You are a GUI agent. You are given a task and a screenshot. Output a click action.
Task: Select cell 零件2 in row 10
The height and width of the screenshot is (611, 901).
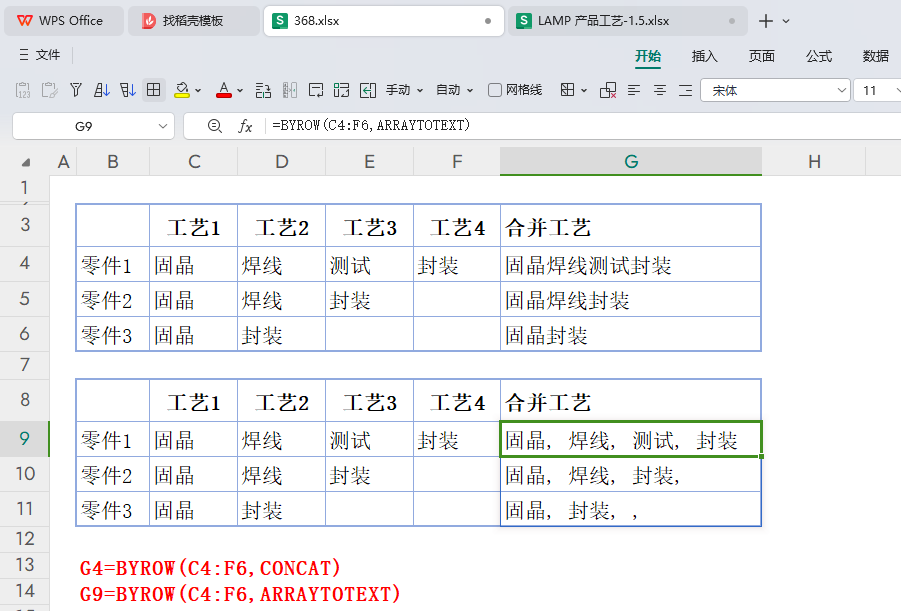tap(113, 475)
